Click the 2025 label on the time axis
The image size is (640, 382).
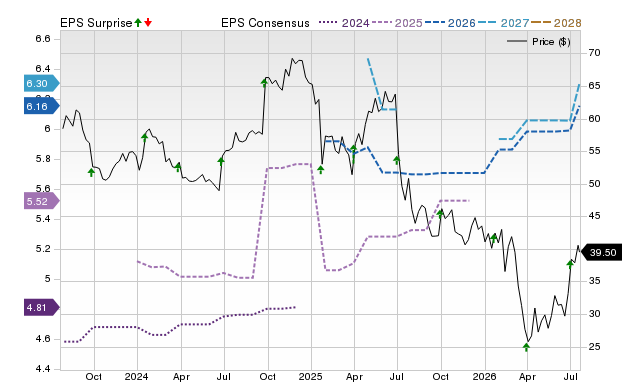[x=310, y=376]
